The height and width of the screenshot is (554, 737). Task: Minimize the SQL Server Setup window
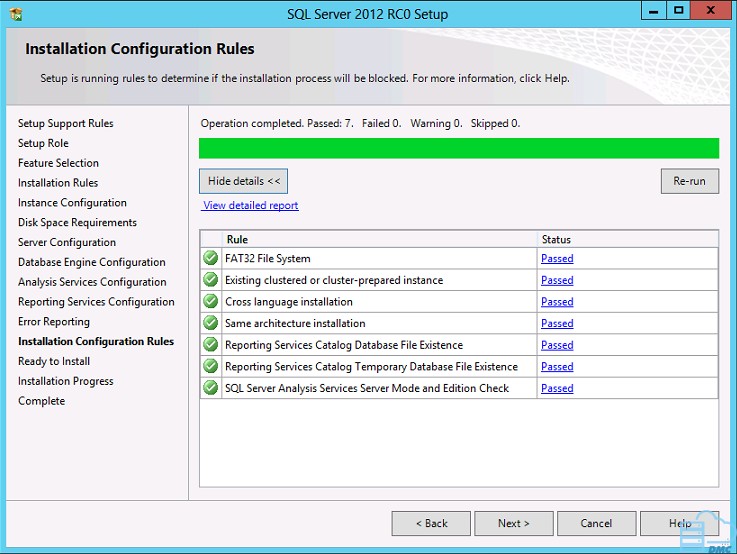click(x=653, y=11)
